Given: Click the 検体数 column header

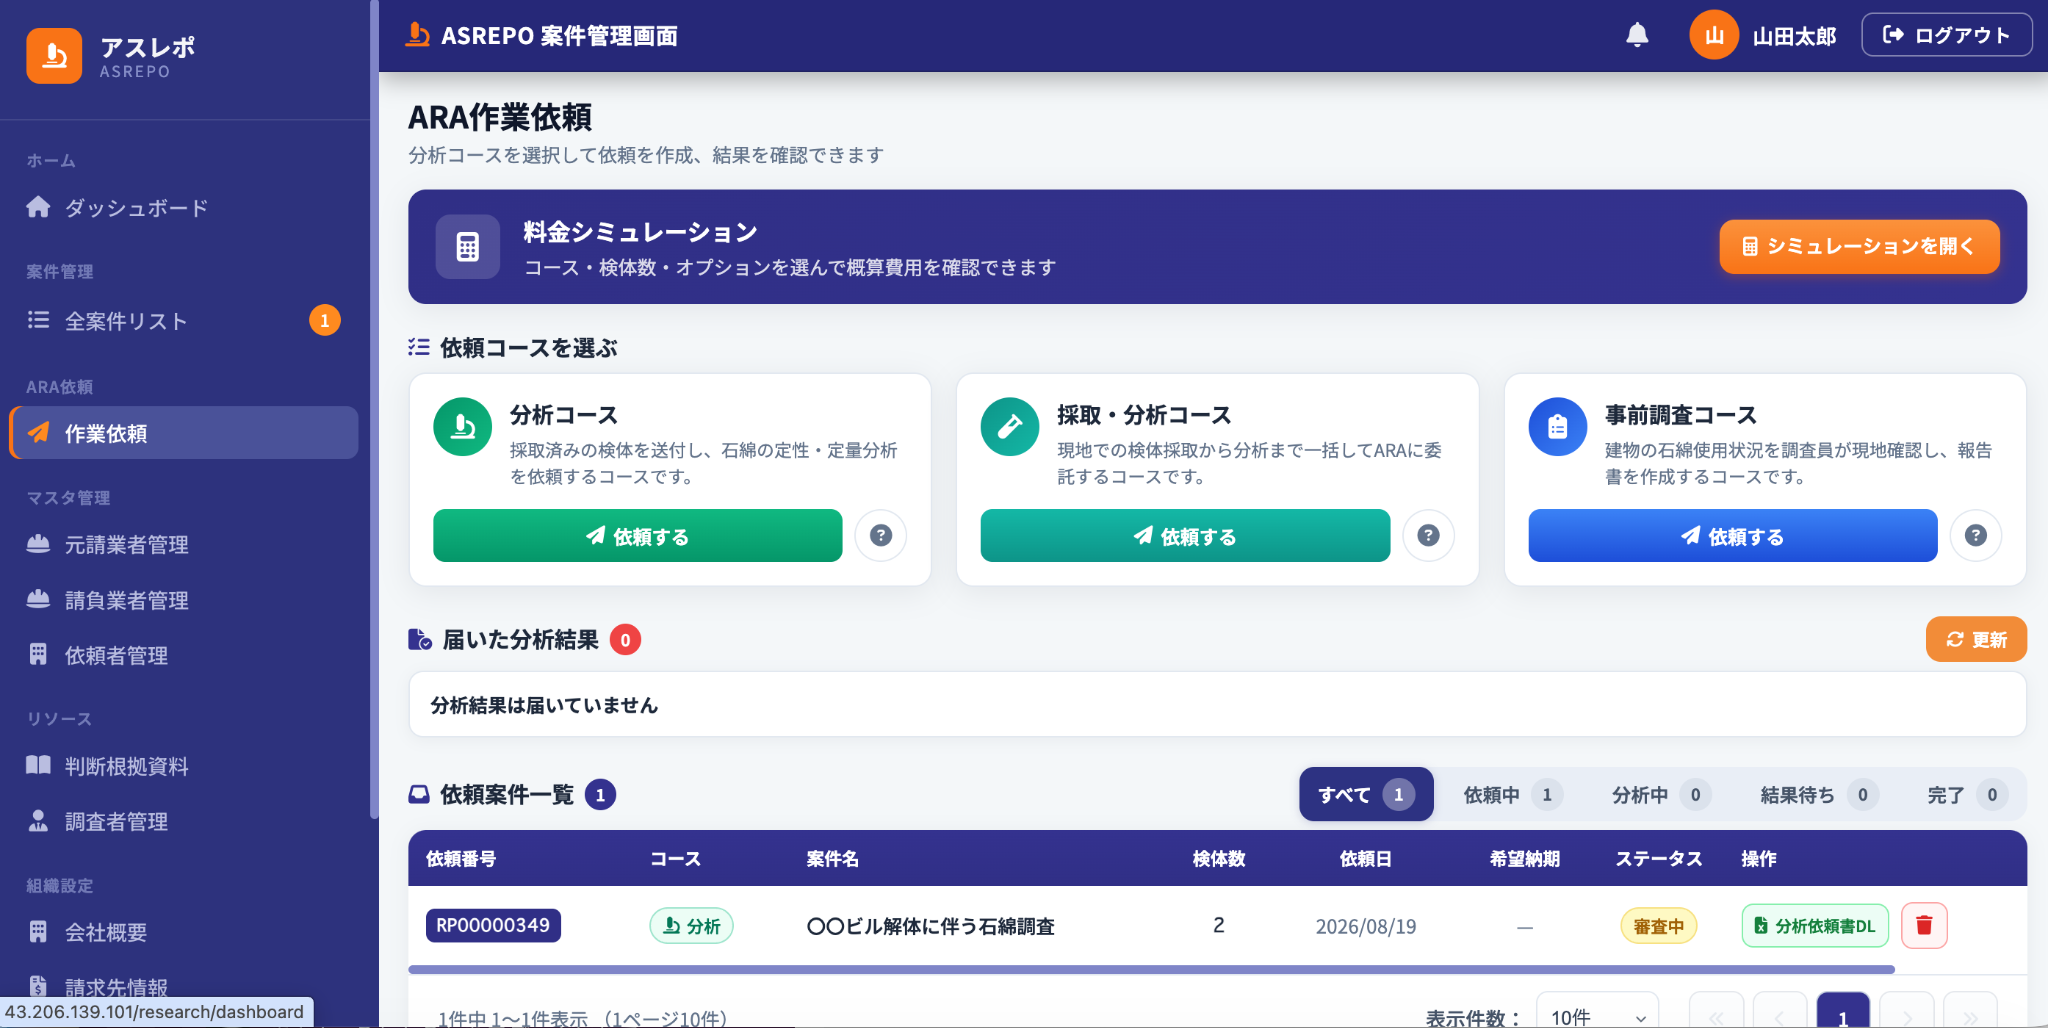Looking at the screenshot, I should [1219, 858].
